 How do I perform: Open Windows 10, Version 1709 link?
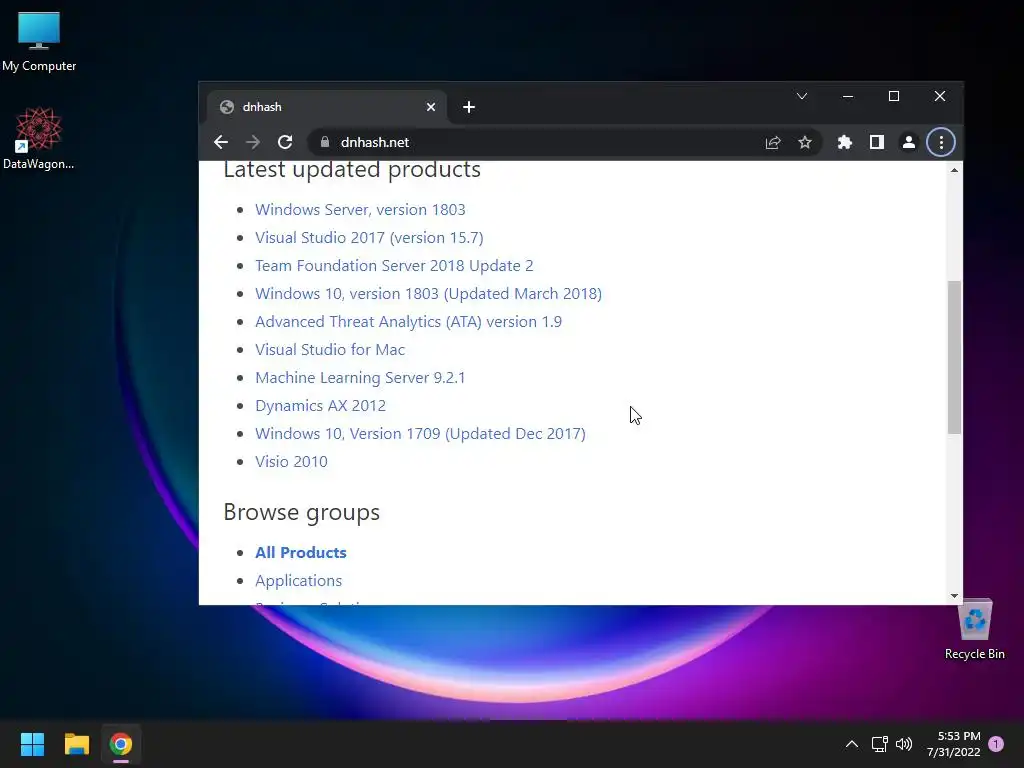coord(420,434)
